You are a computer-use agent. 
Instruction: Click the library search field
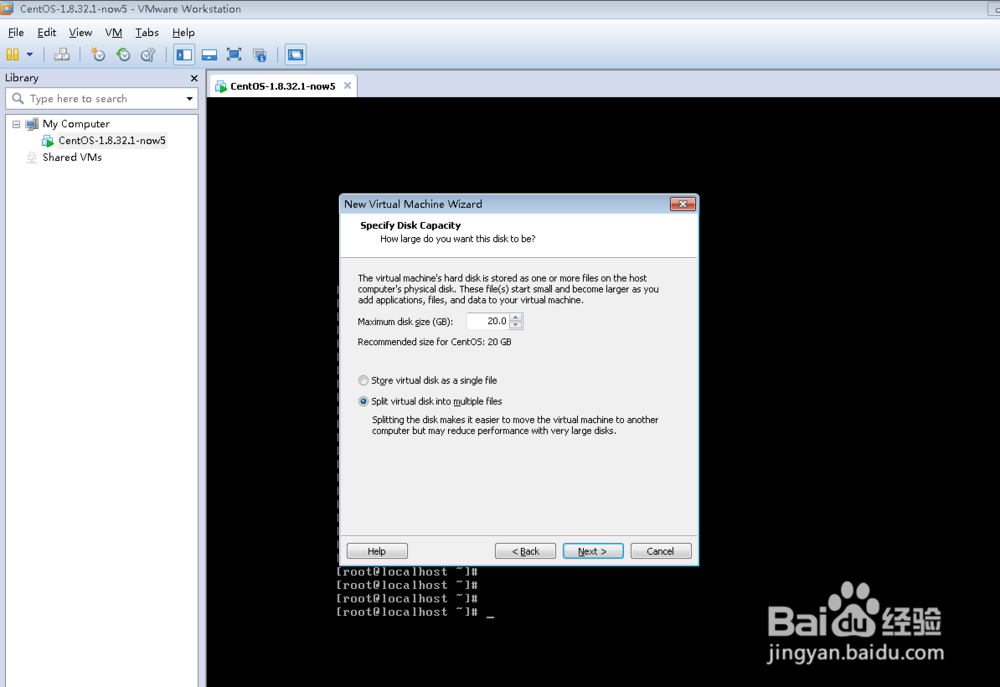(x=102, y=99)
